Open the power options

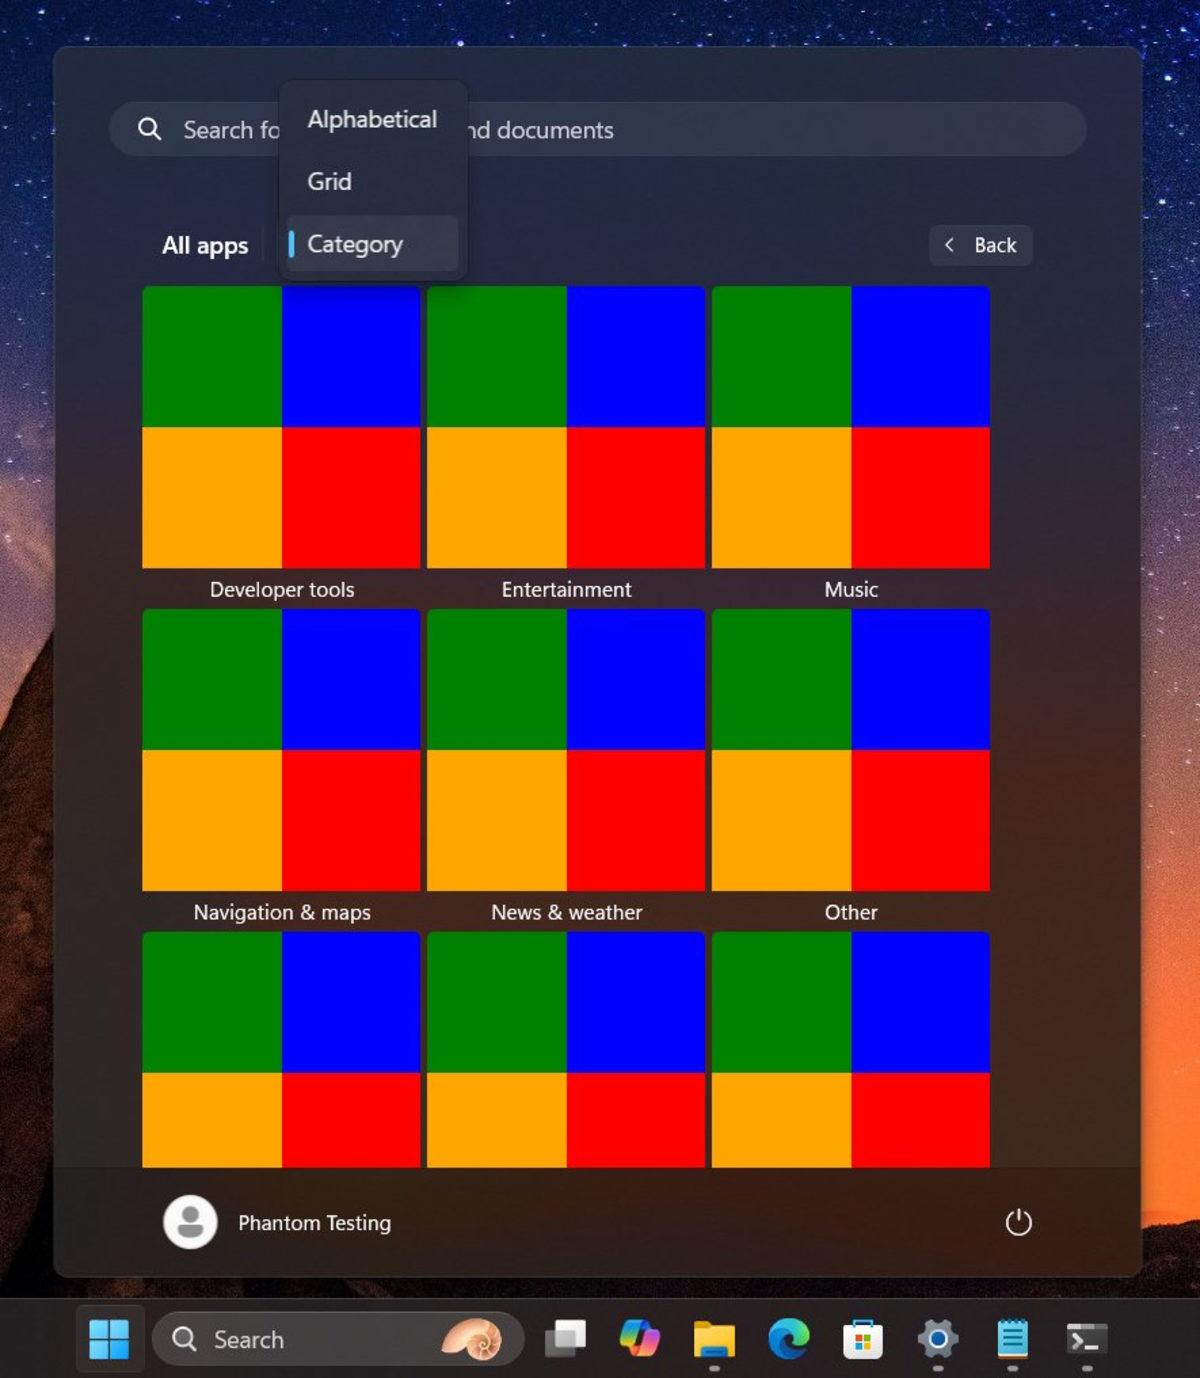point(1019,1222)
